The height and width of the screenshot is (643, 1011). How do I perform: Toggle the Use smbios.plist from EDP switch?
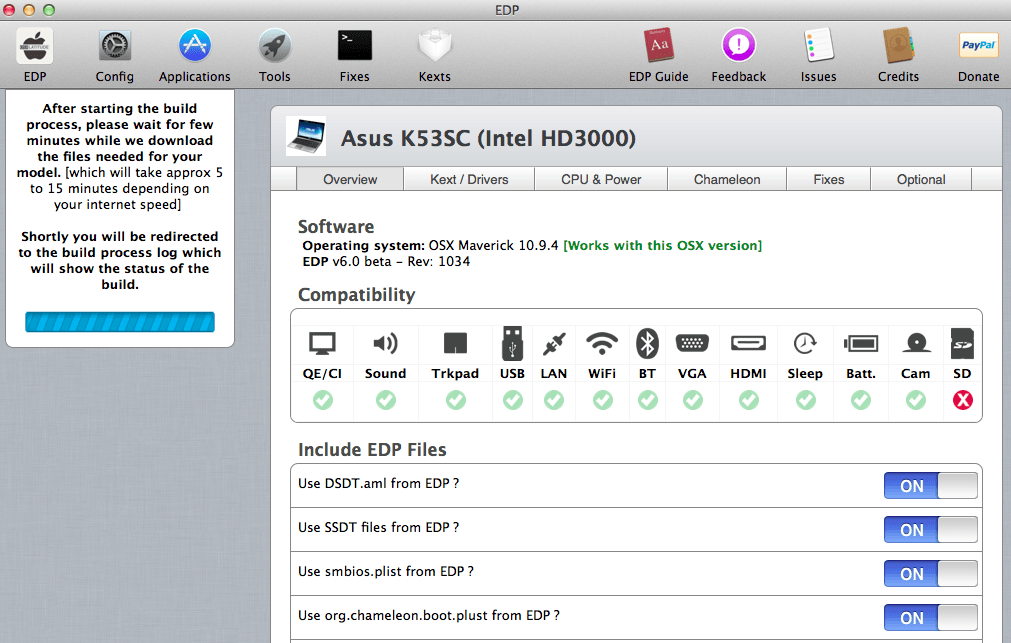pos(930,573)
